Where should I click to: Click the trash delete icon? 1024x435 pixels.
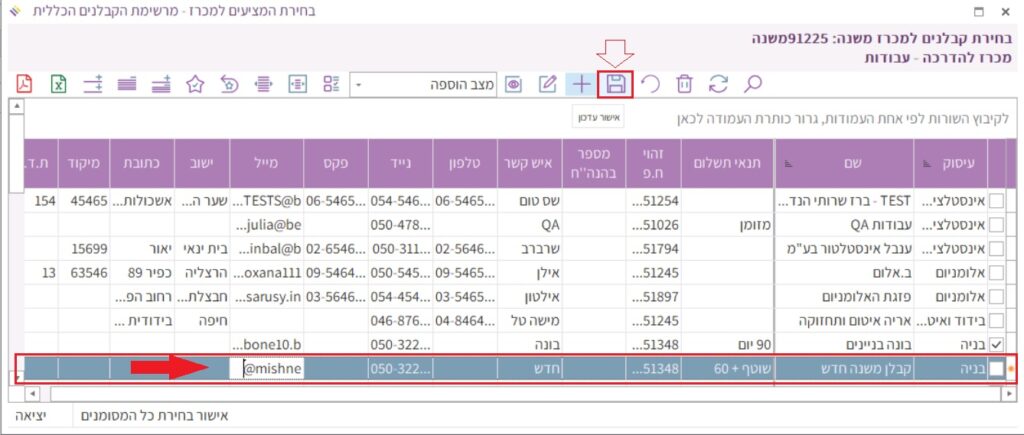click(x=684, y=84)
